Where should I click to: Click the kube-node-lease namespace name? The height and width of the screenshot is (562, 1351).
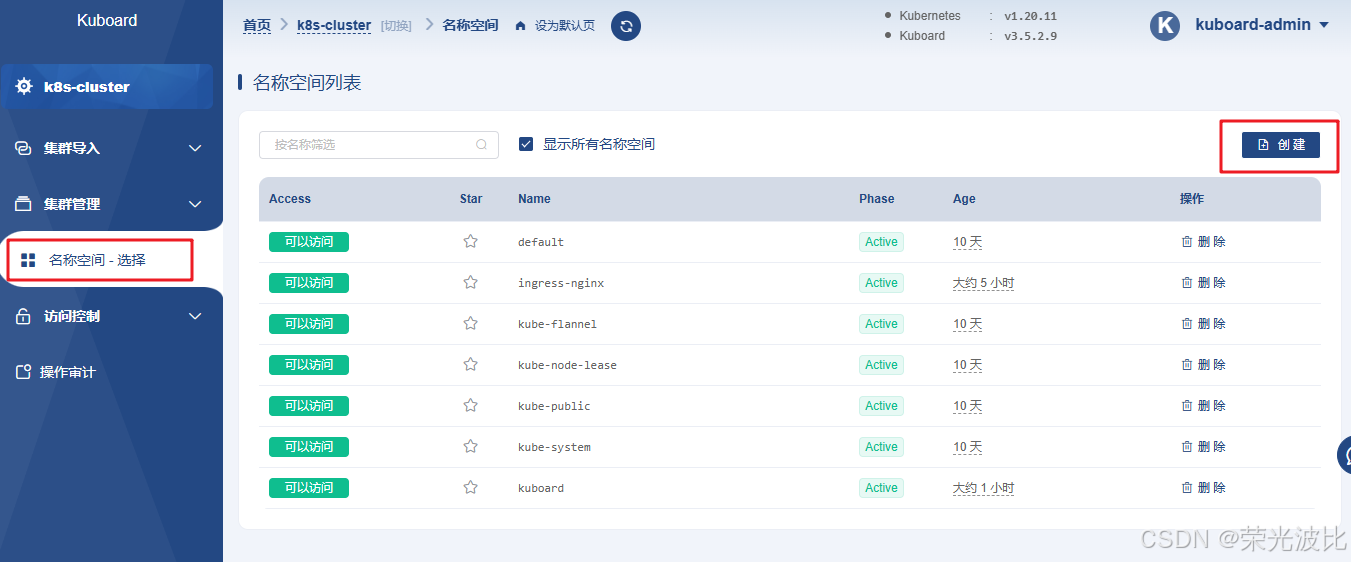click(567, 365)
